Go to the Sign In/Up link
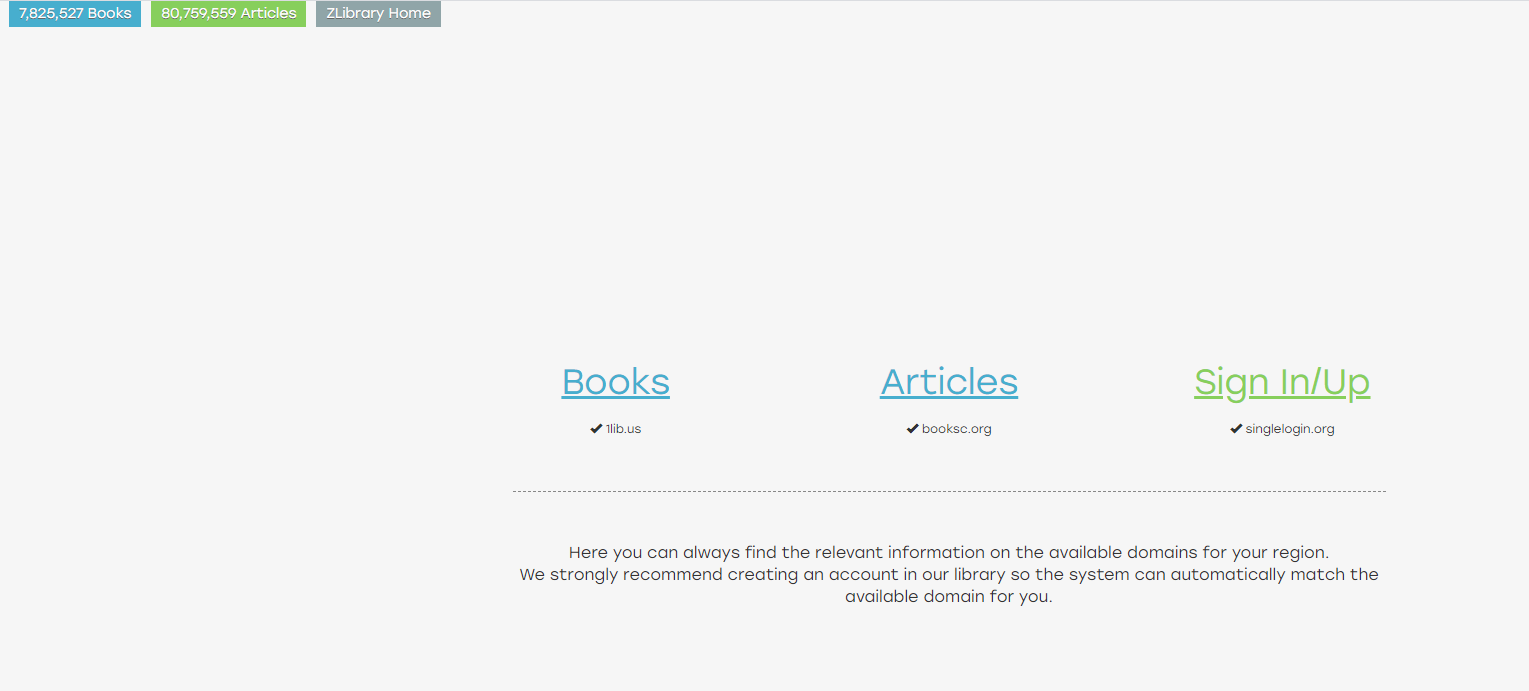Image resolution: width=1529 pixels, height=691 pixels. click(x=1282, y=382)
